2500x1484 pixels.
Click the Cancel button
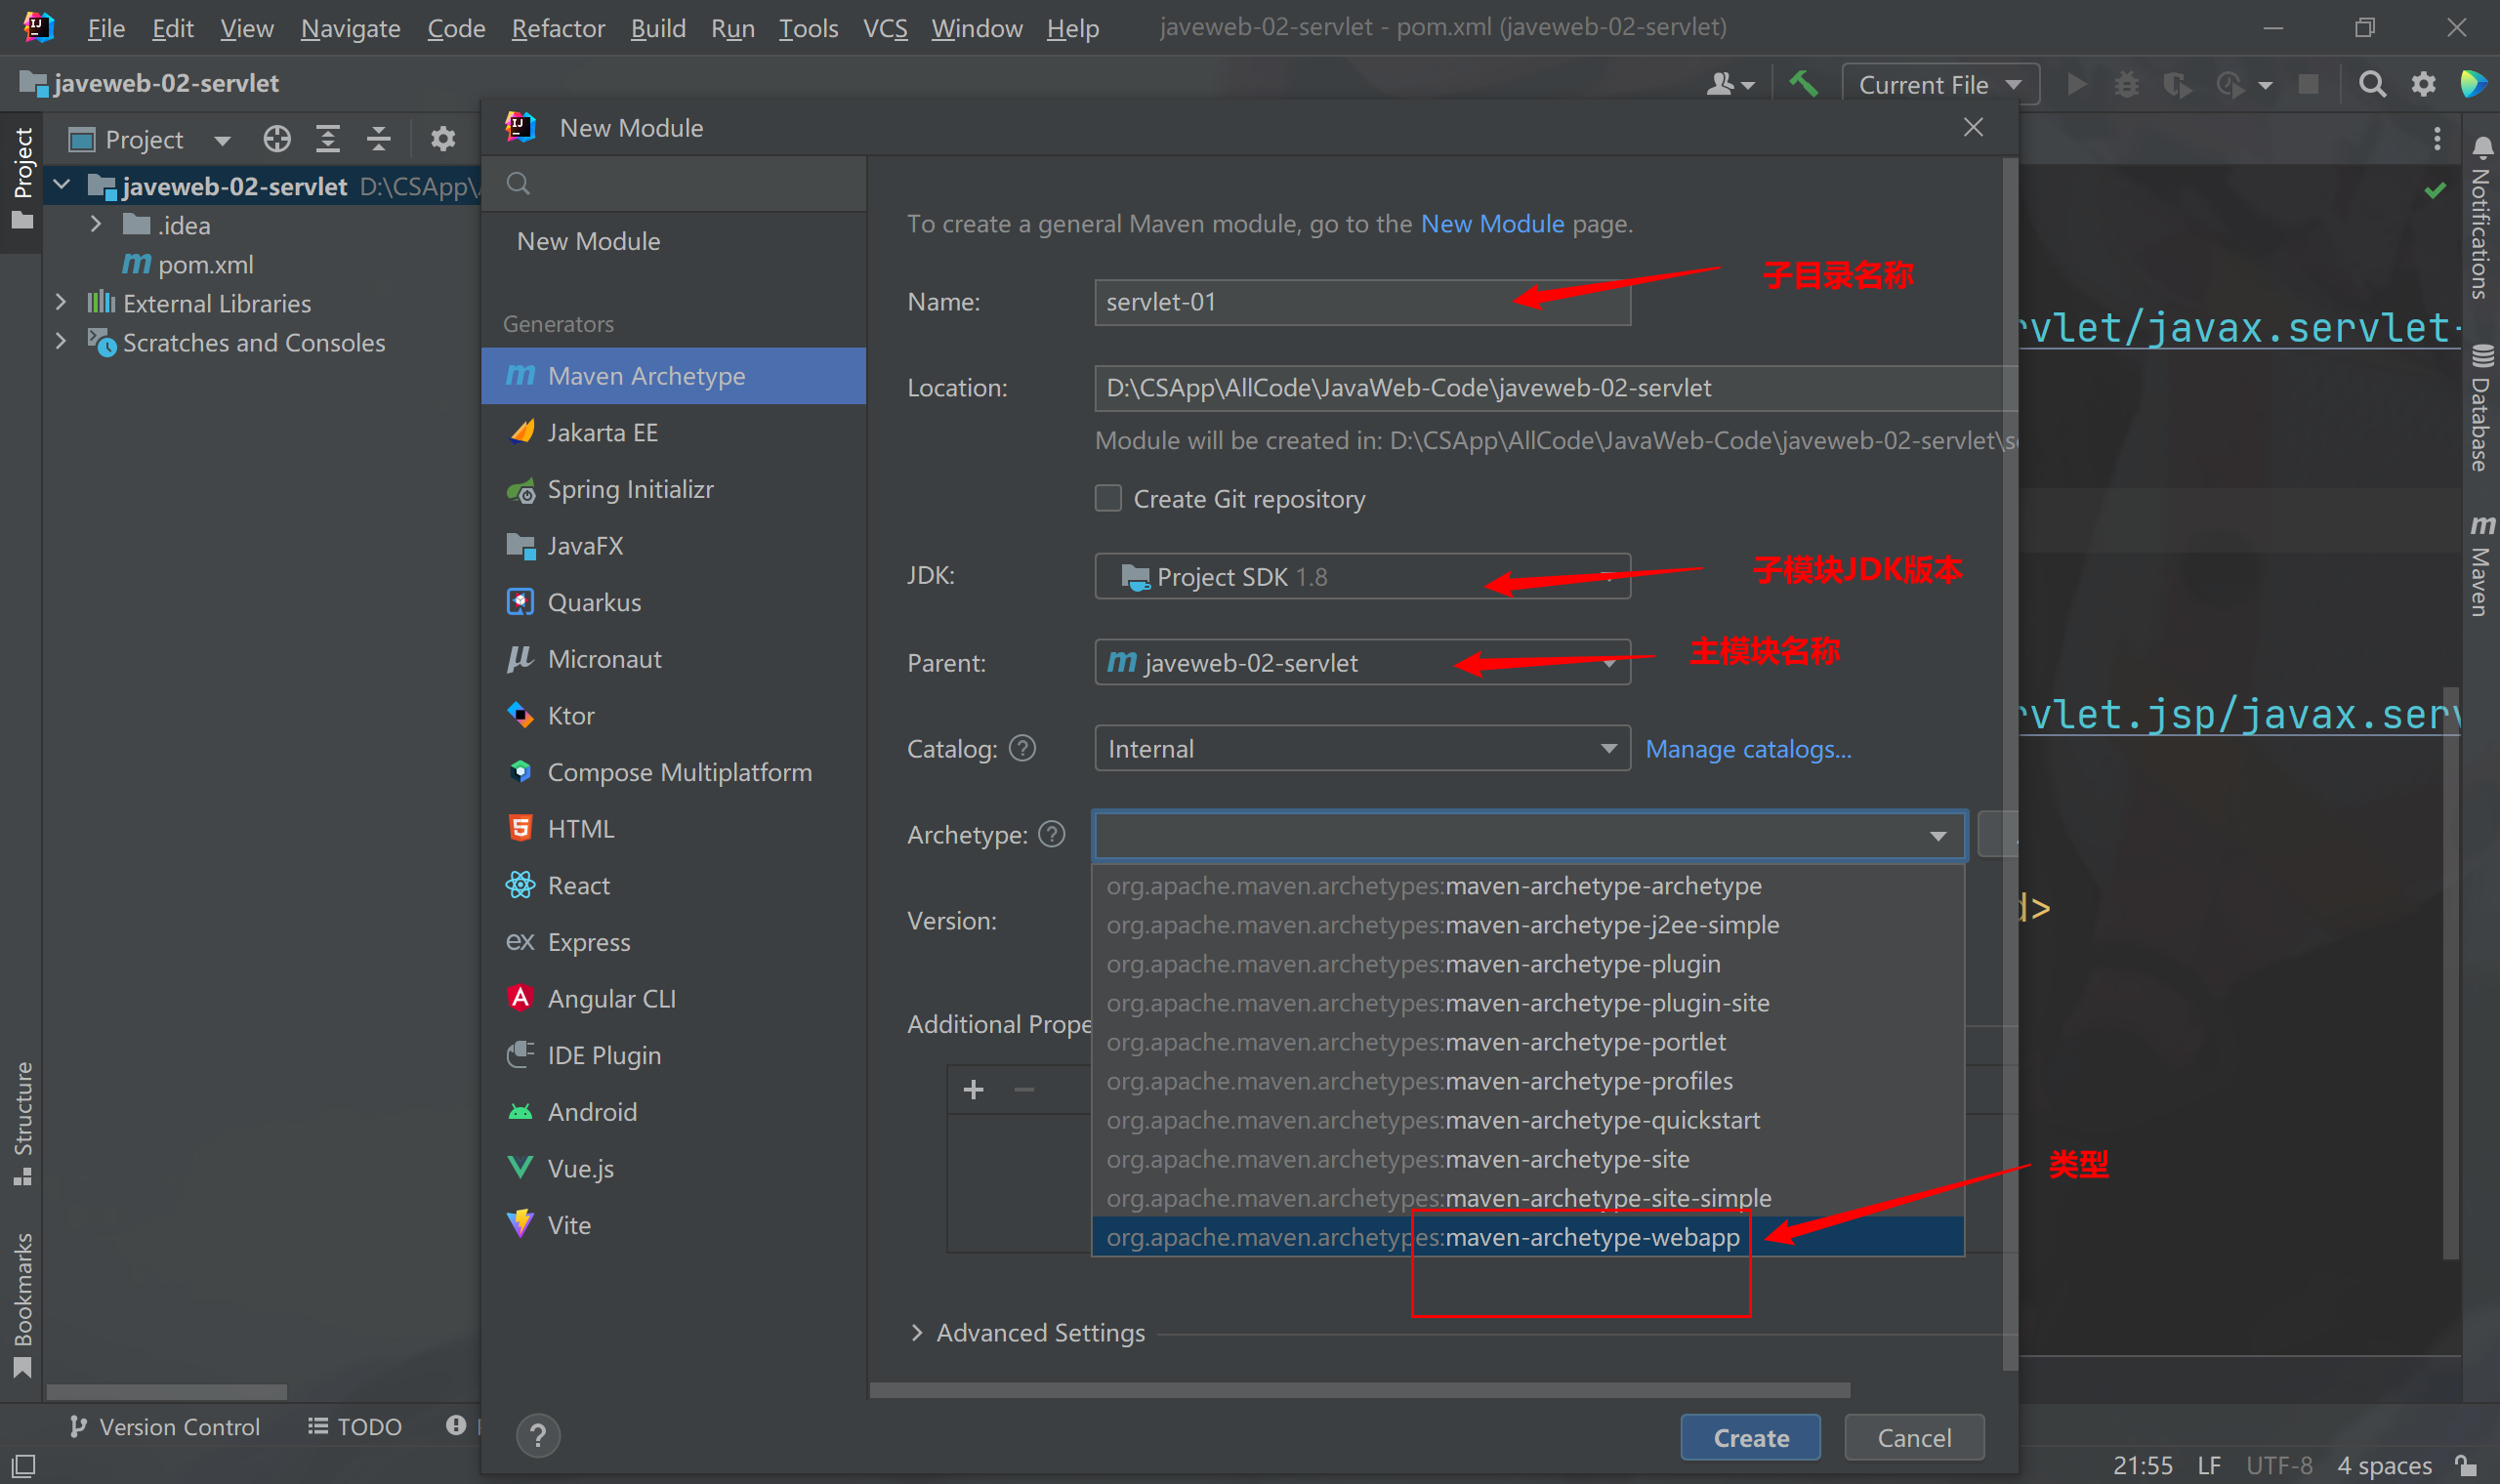pyautogui.click(x=1914, y=1438)
